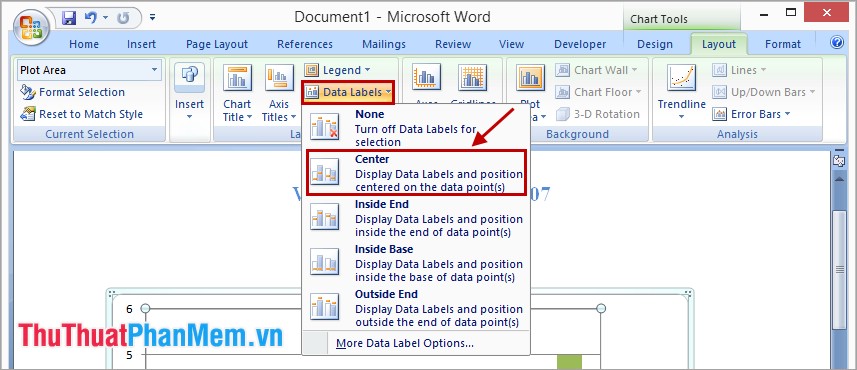This screenshot has width=857, height=370.
Task: Open the Developer tab
Action: pos(580,44)
